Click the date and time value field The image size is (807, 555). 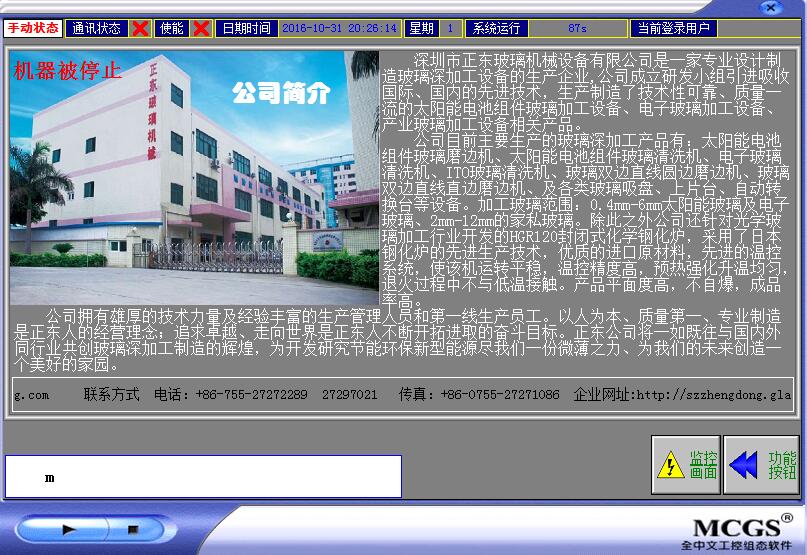tap(340, 28)
